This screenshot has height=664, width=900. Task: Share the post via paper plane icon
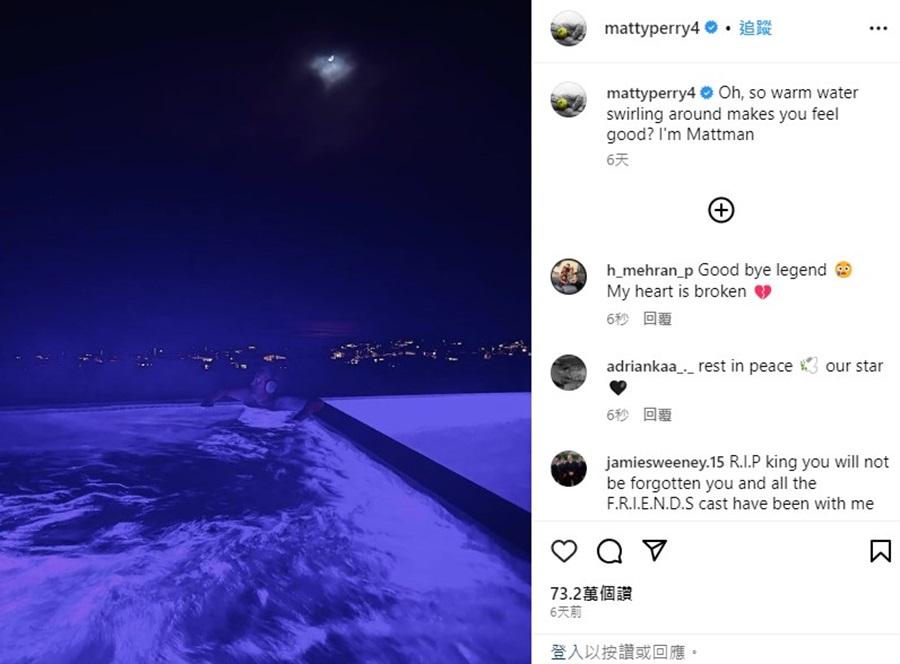click(x=654, y=550)
